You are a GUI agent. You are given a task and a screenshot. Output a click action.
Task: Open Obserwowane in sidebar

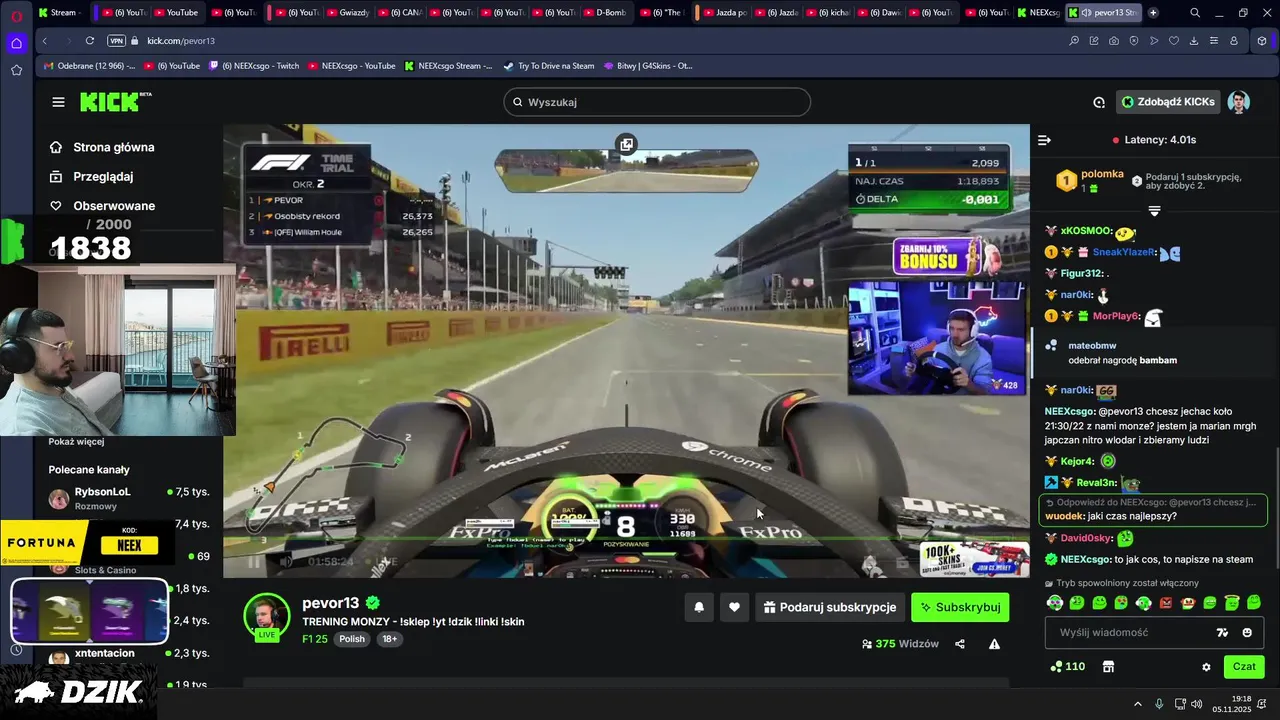pos(102,205)
